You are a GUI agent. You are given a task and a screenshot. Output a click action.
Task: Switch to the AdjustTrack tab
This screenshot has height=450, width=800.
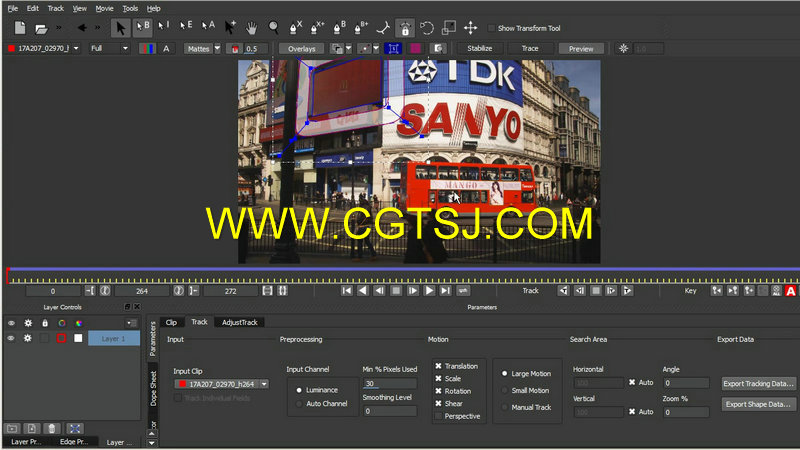tap(240, 322)
